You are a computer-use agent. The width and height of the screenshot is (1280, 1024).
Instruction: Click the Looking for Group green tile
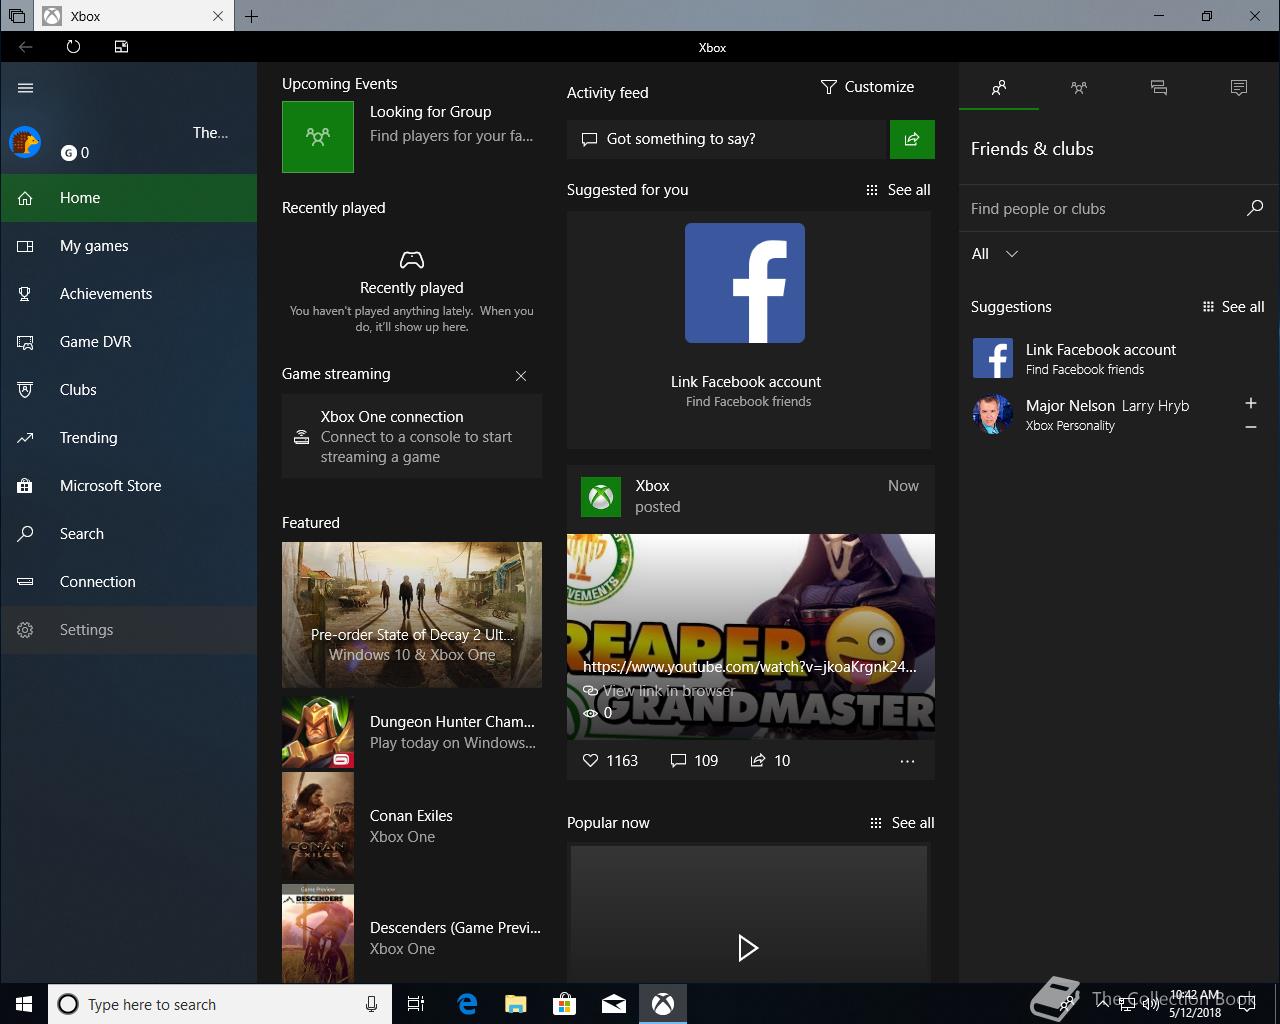tap(318, 137)
